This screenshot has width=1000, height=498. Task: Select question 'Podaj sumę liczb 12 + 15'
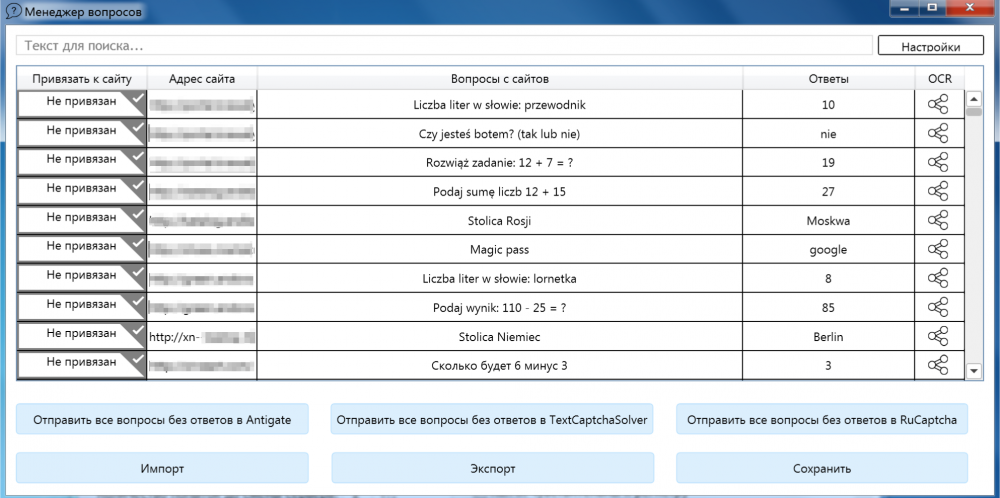click(x=499, y=192)
